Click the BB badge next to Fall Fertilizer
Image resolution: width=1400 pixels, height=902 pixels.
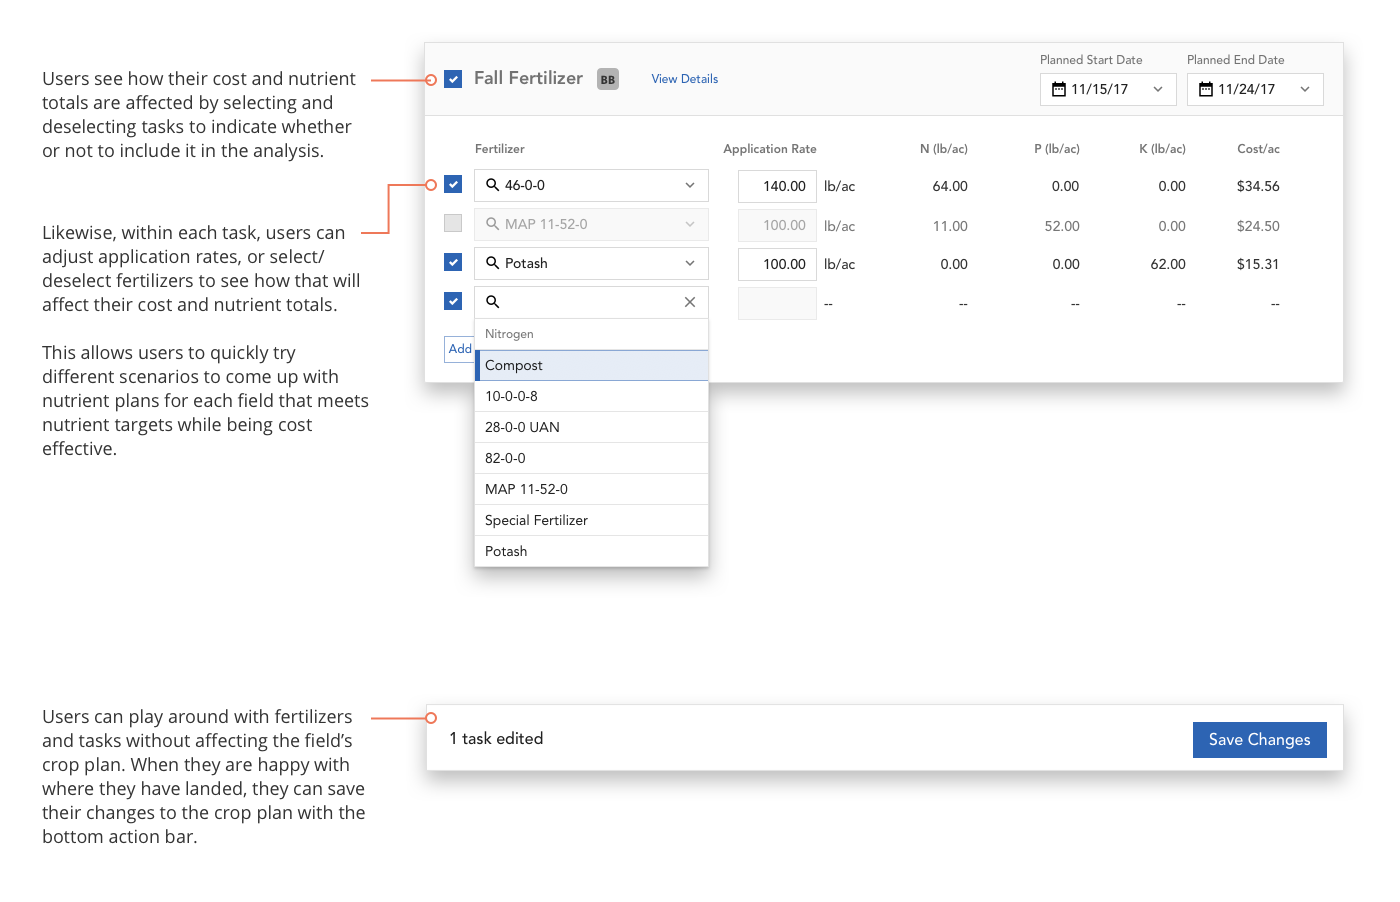tap(608, 79)
